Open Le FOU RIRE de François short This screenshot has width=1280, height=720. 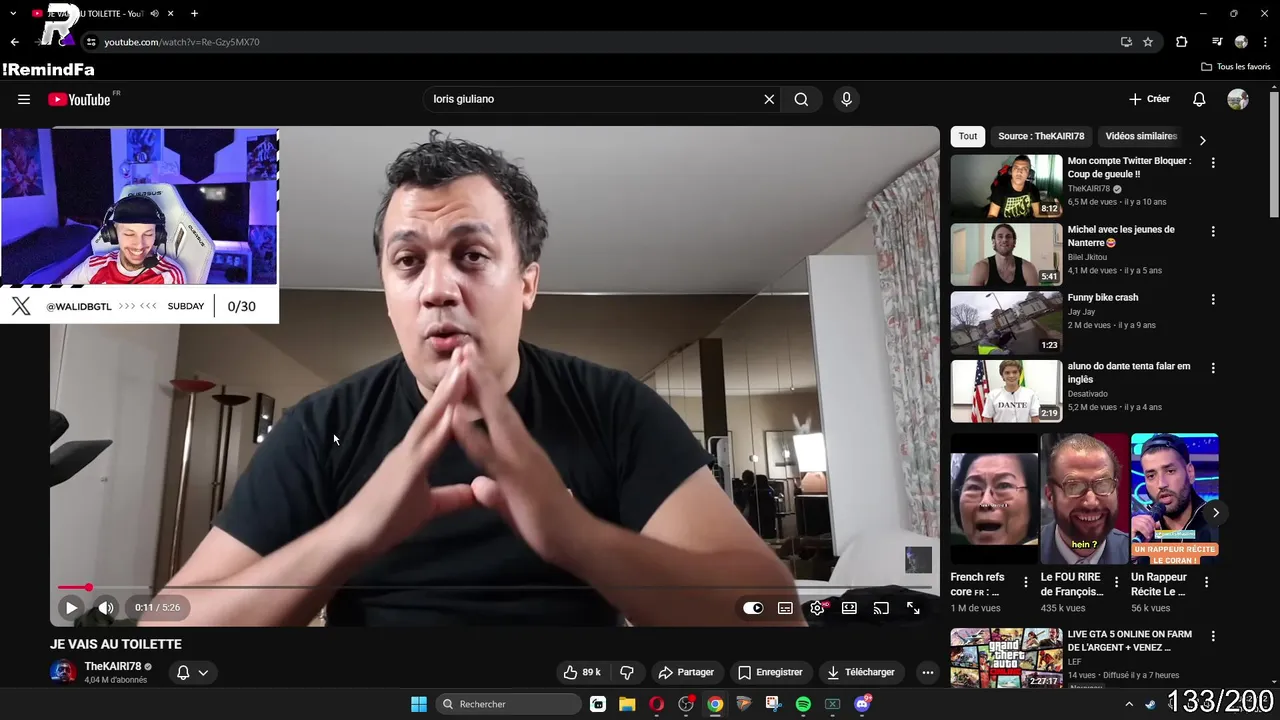click(1084, 499)
